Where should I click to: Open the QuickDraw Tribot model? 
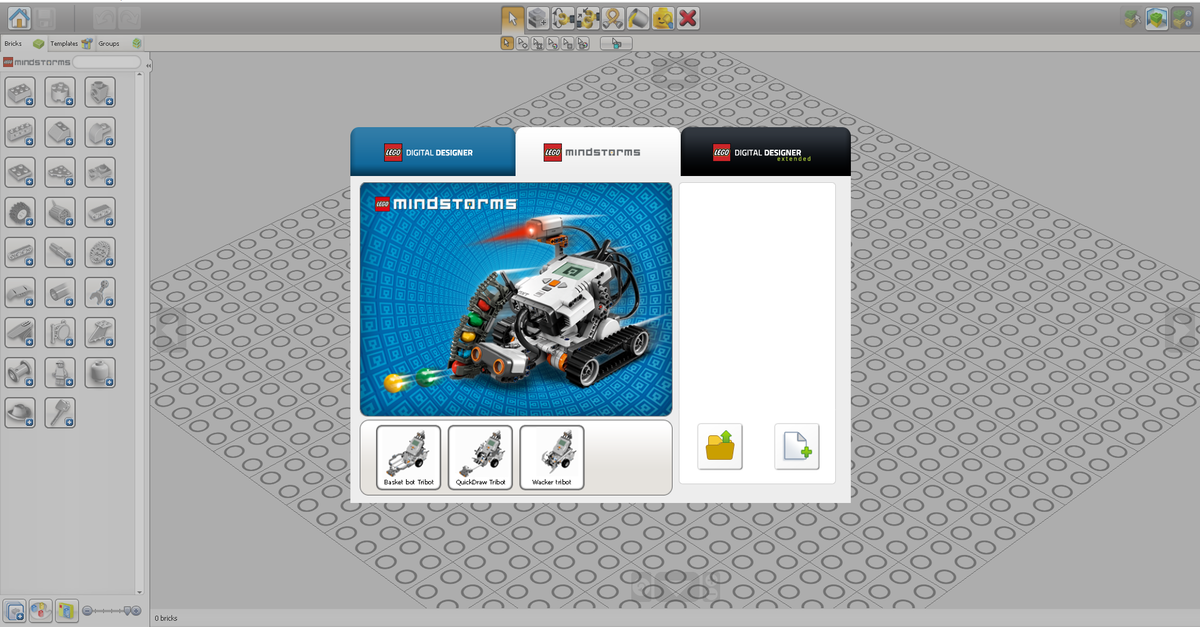pyautogui.click(x=480, y=457)
